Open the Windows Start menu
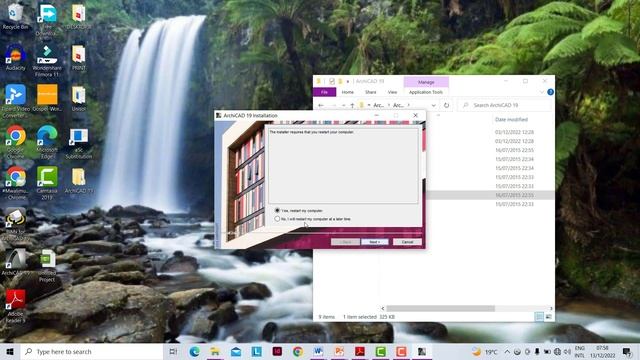The width and height of the screenshot is (640, 360). coord(10,351)
